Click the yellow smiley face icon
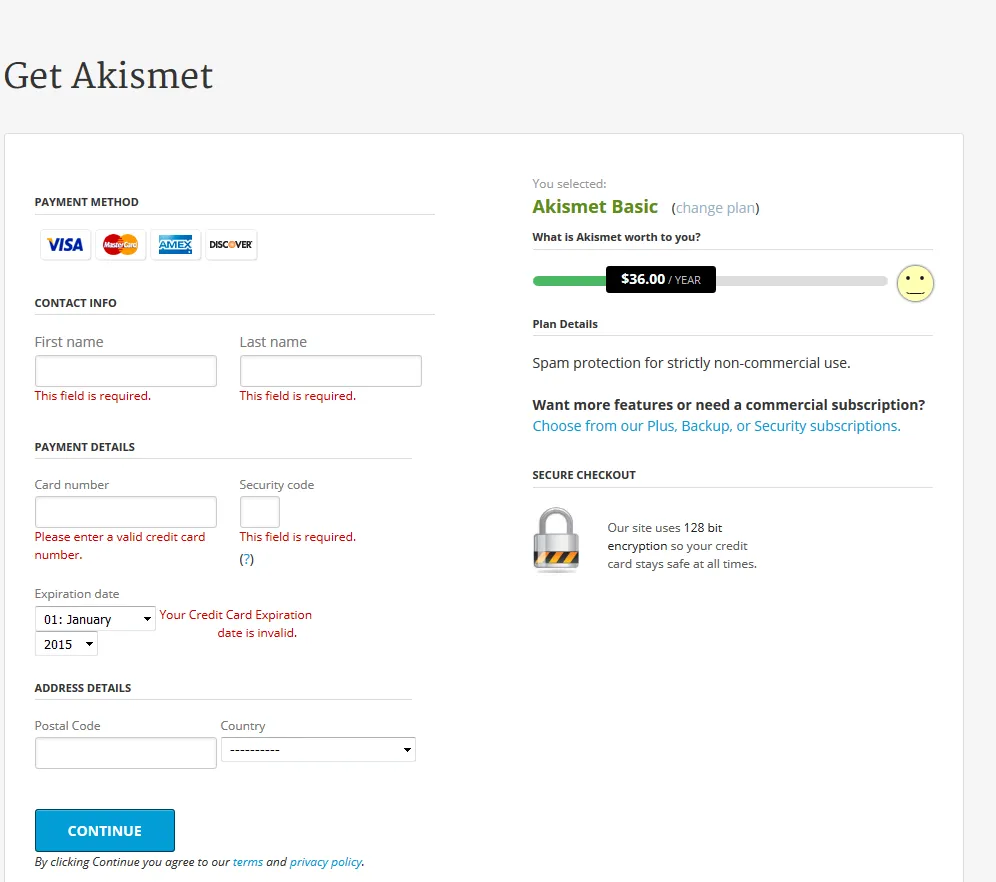This screenshot has width=996, height=882. tap(915, 283)
